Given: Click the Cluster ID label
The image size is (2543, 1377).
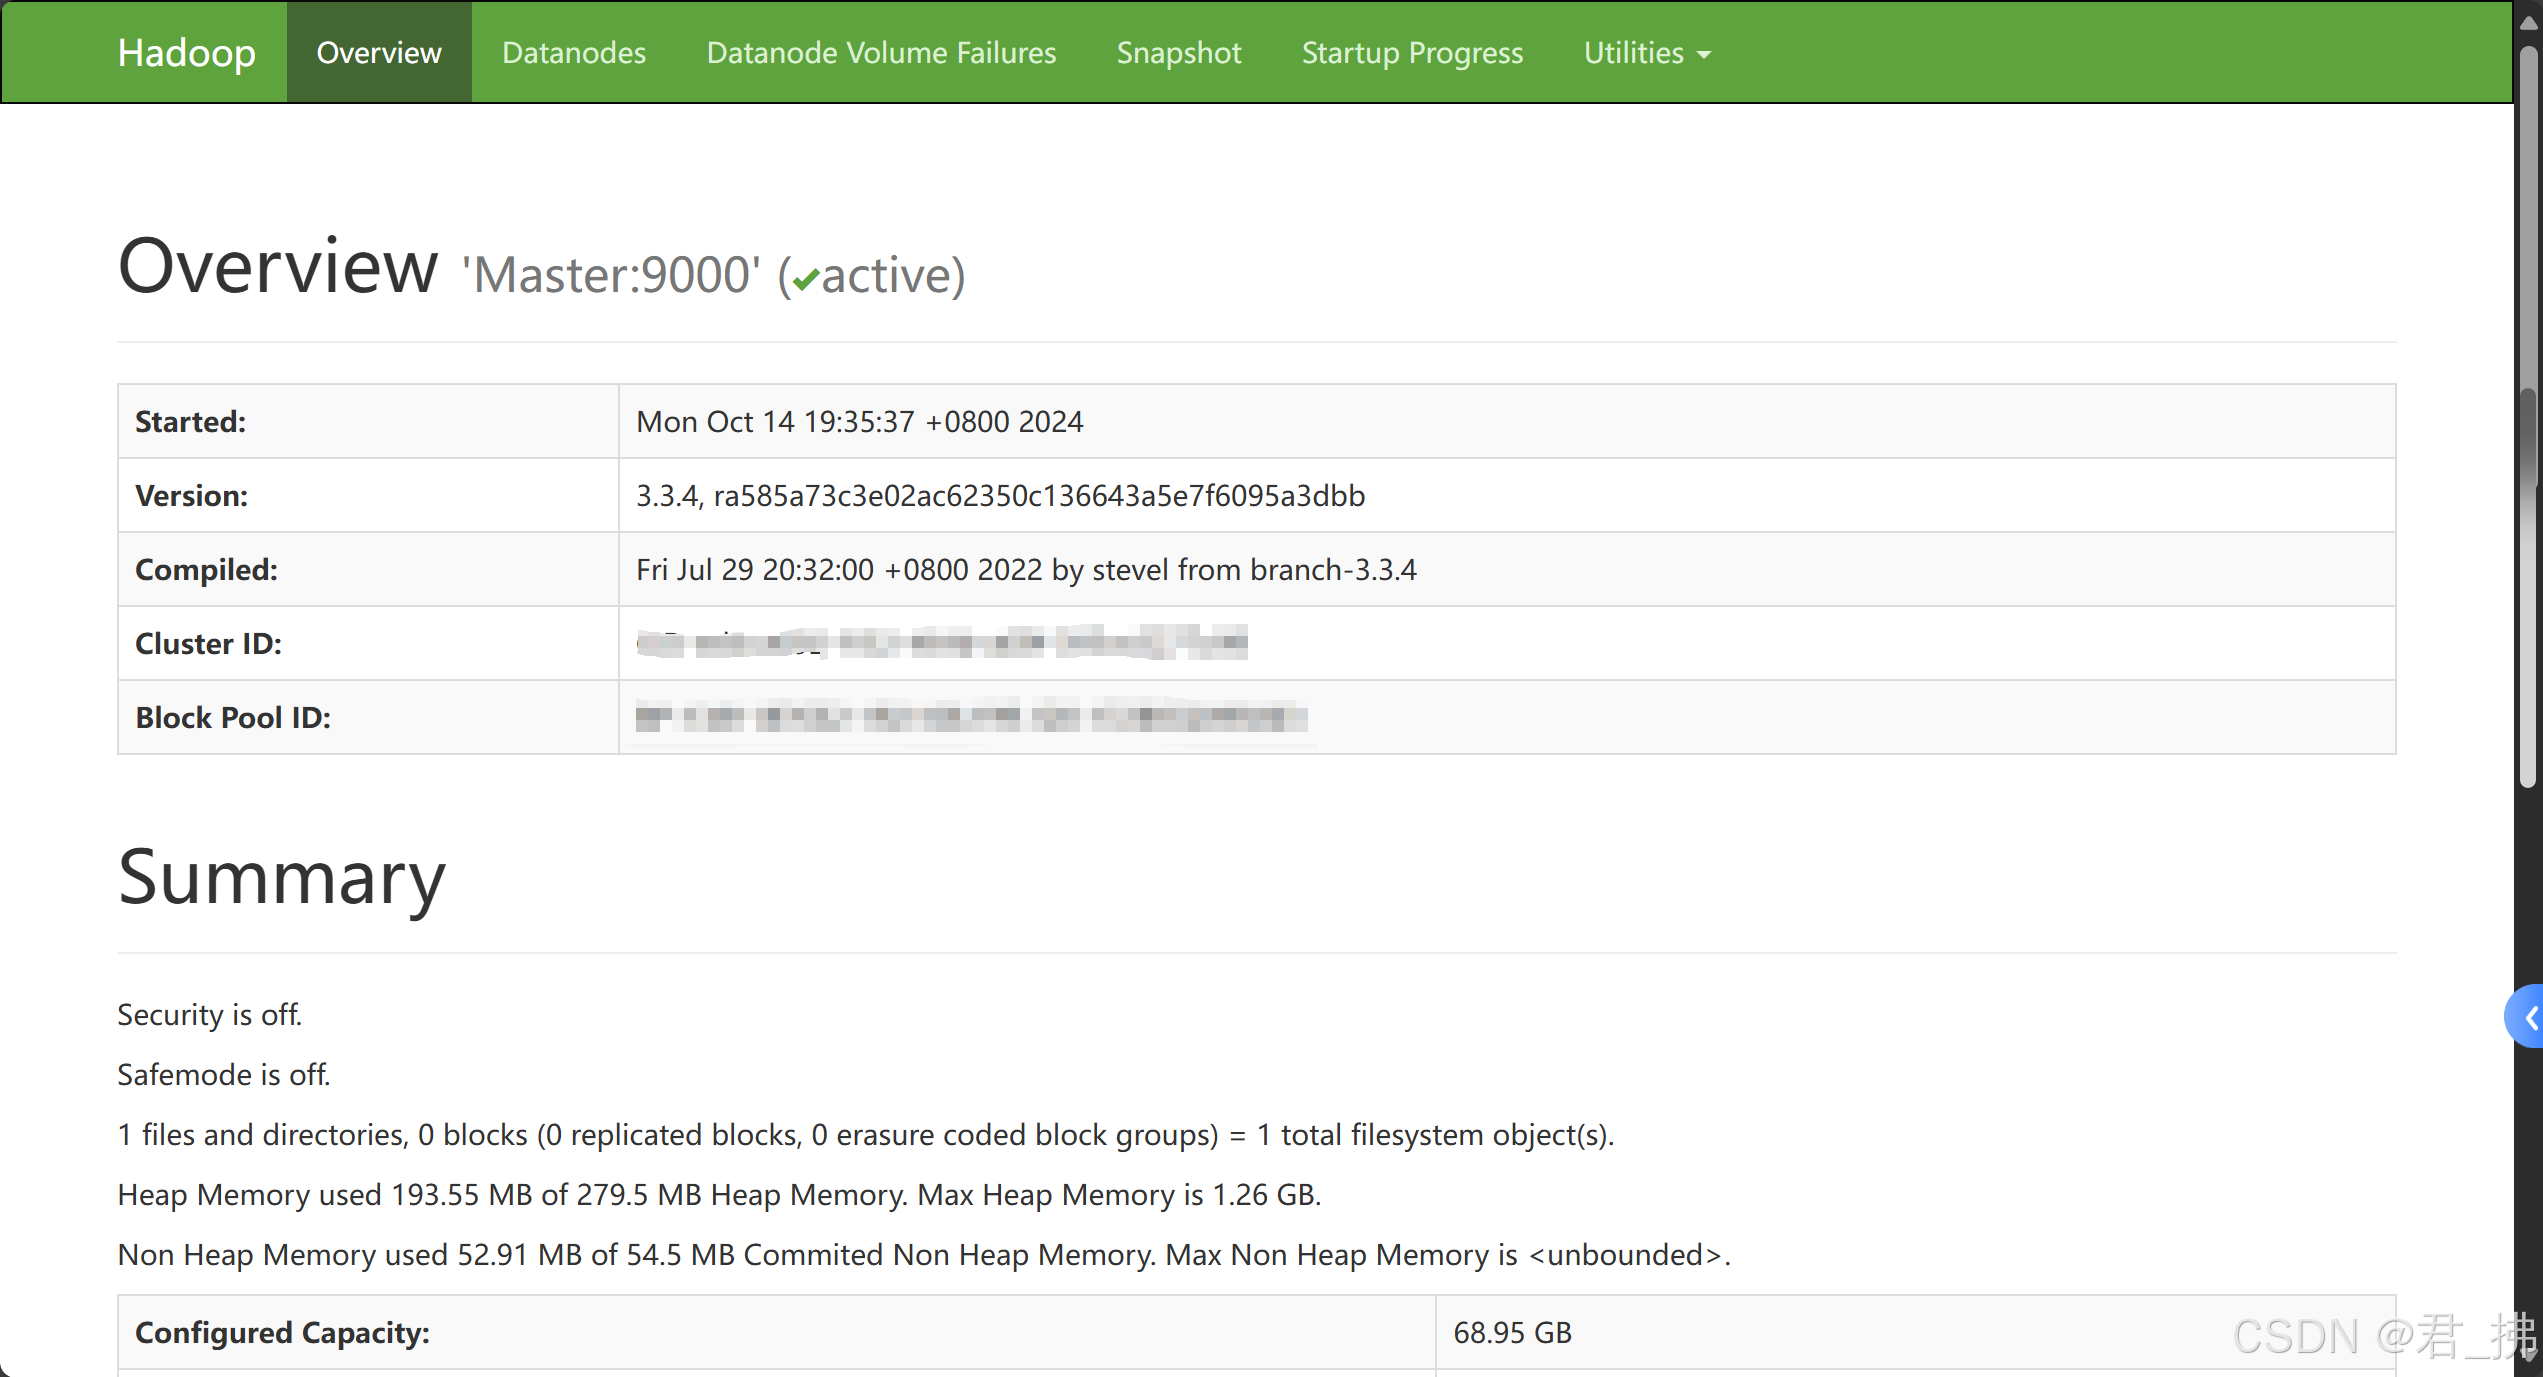Looking at the screenshot, I should coord(209,644).
